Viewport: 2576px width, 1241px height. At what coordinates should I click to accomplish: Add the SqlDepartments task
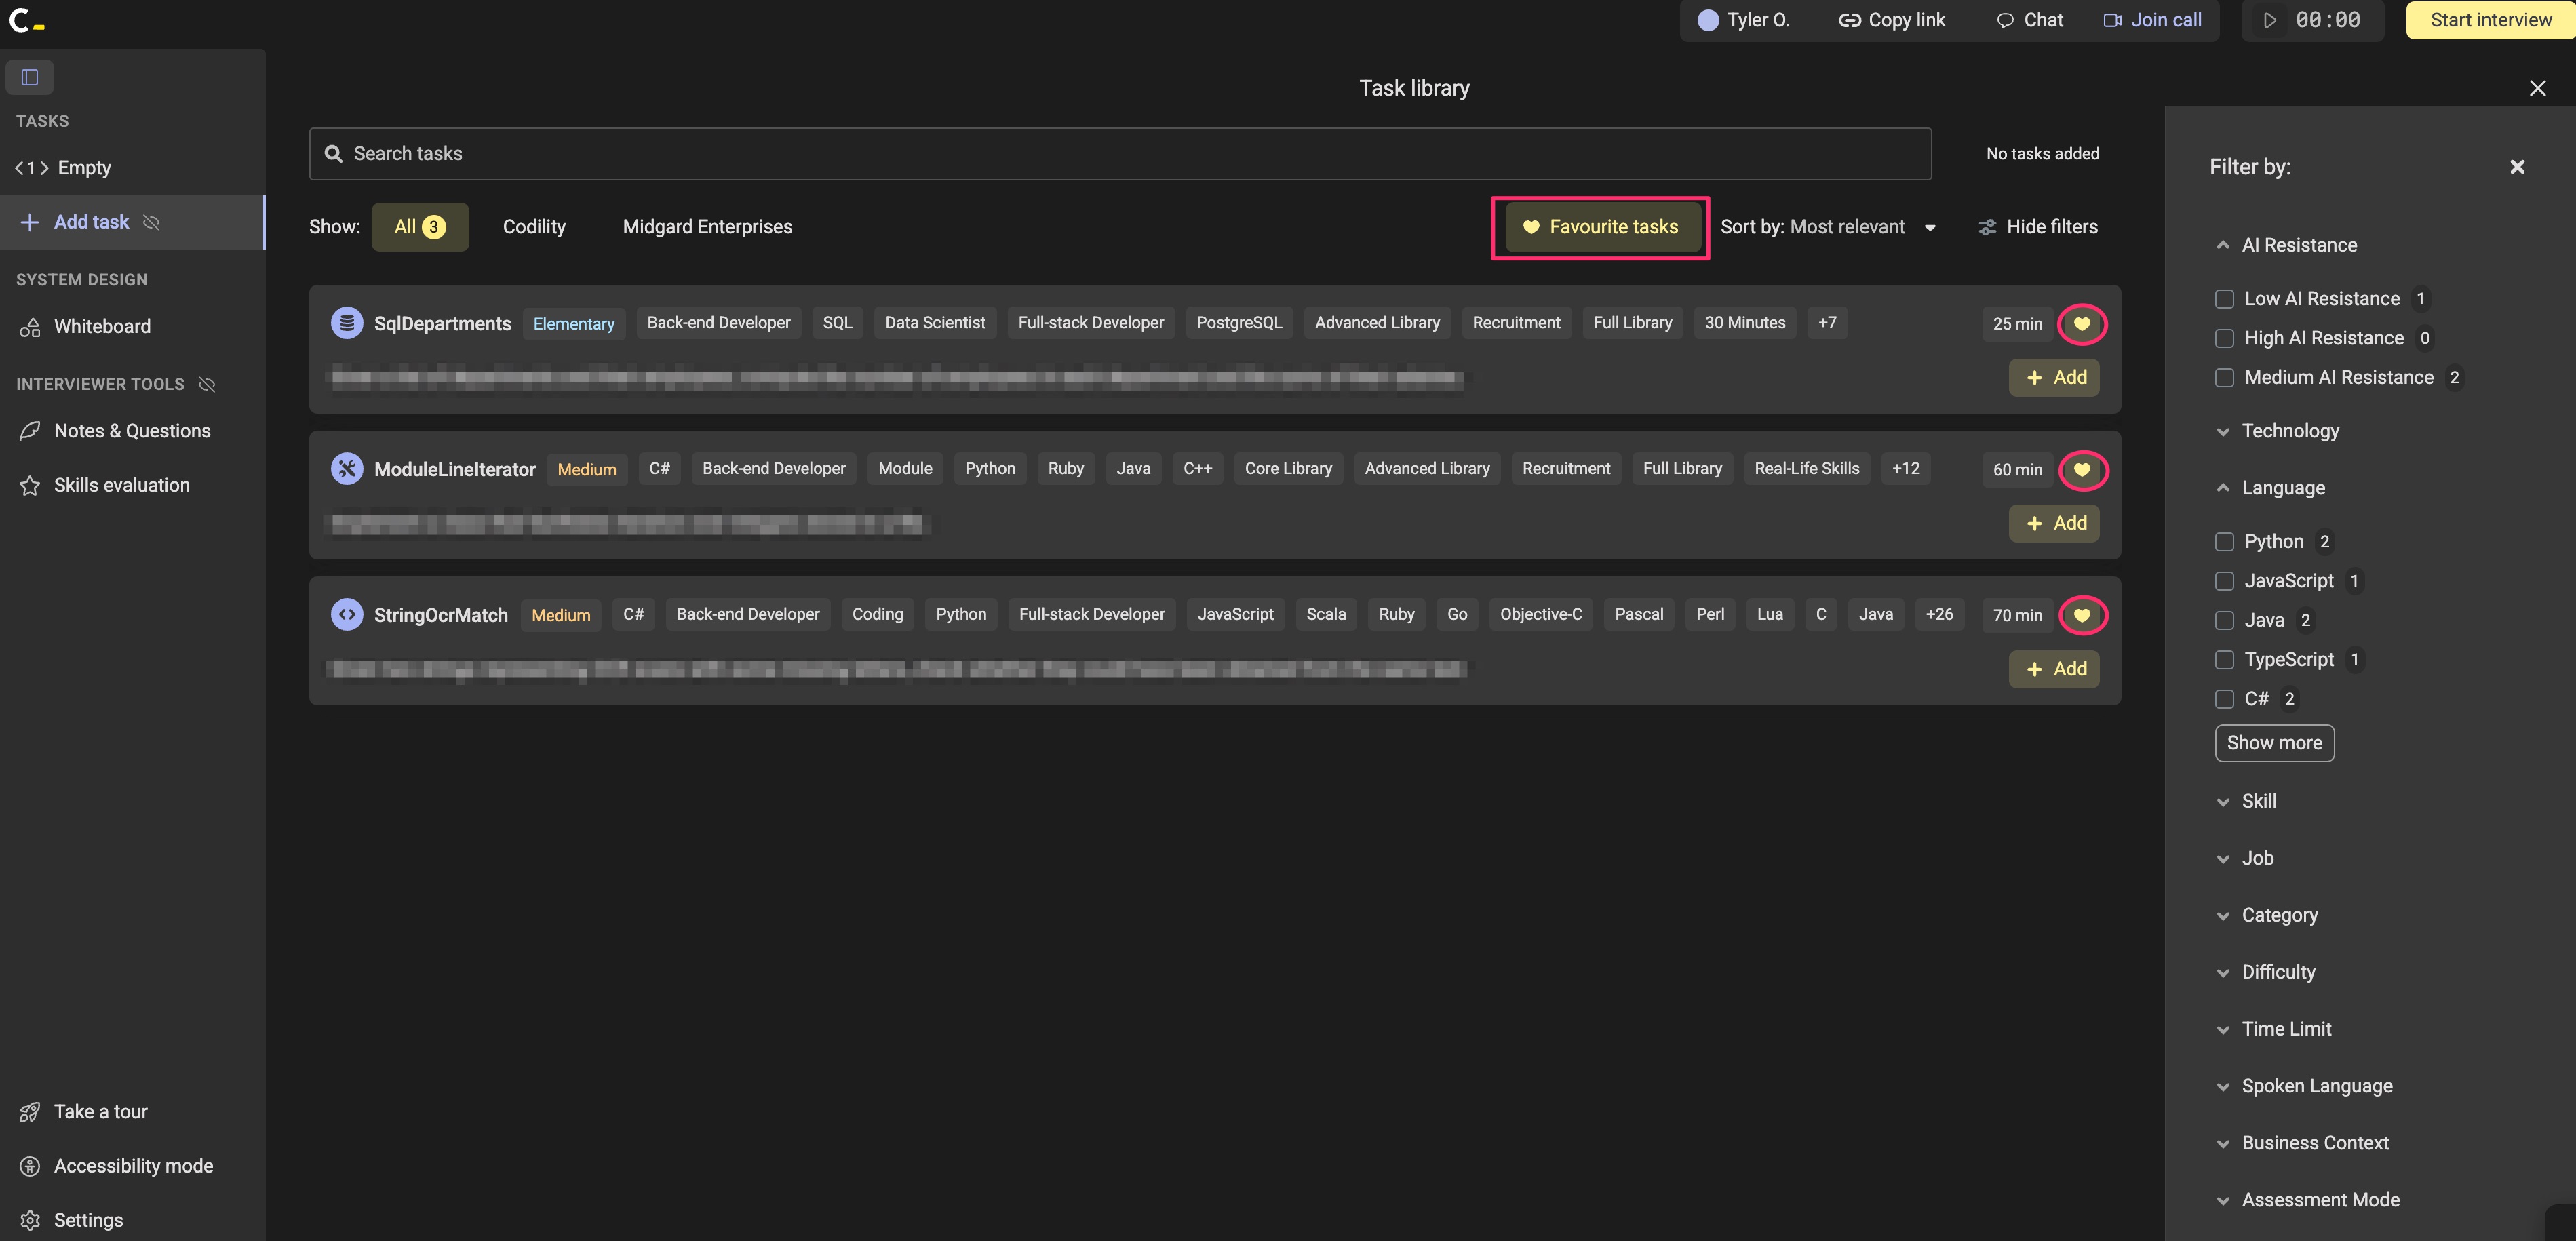[2054, 378]
